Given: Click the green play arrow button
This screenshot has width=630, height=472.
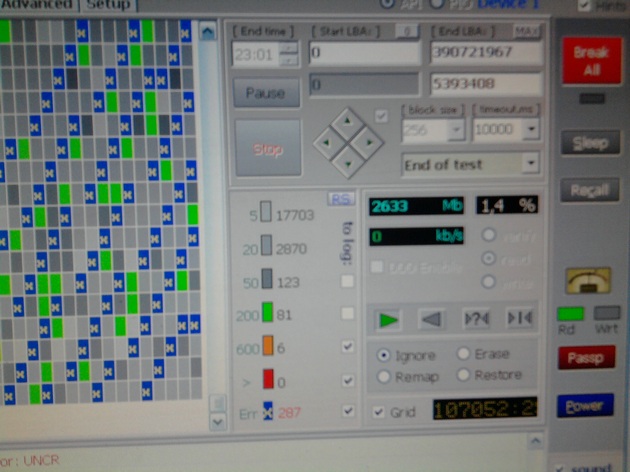Looking at the screenshot, I should tap(389, 320).
